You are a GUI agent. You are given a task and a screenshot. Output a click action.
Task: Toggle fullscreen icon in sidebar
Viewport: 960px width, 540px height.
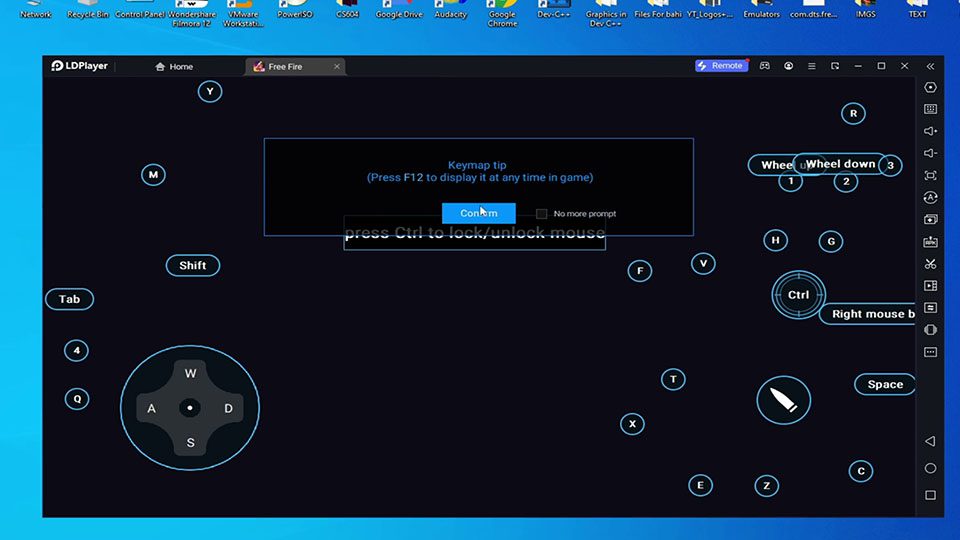click(930, 176)
